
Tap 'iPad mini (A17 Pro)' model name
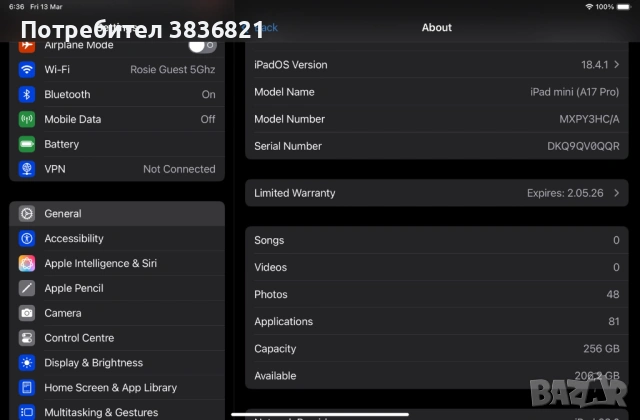click(575, 92)
